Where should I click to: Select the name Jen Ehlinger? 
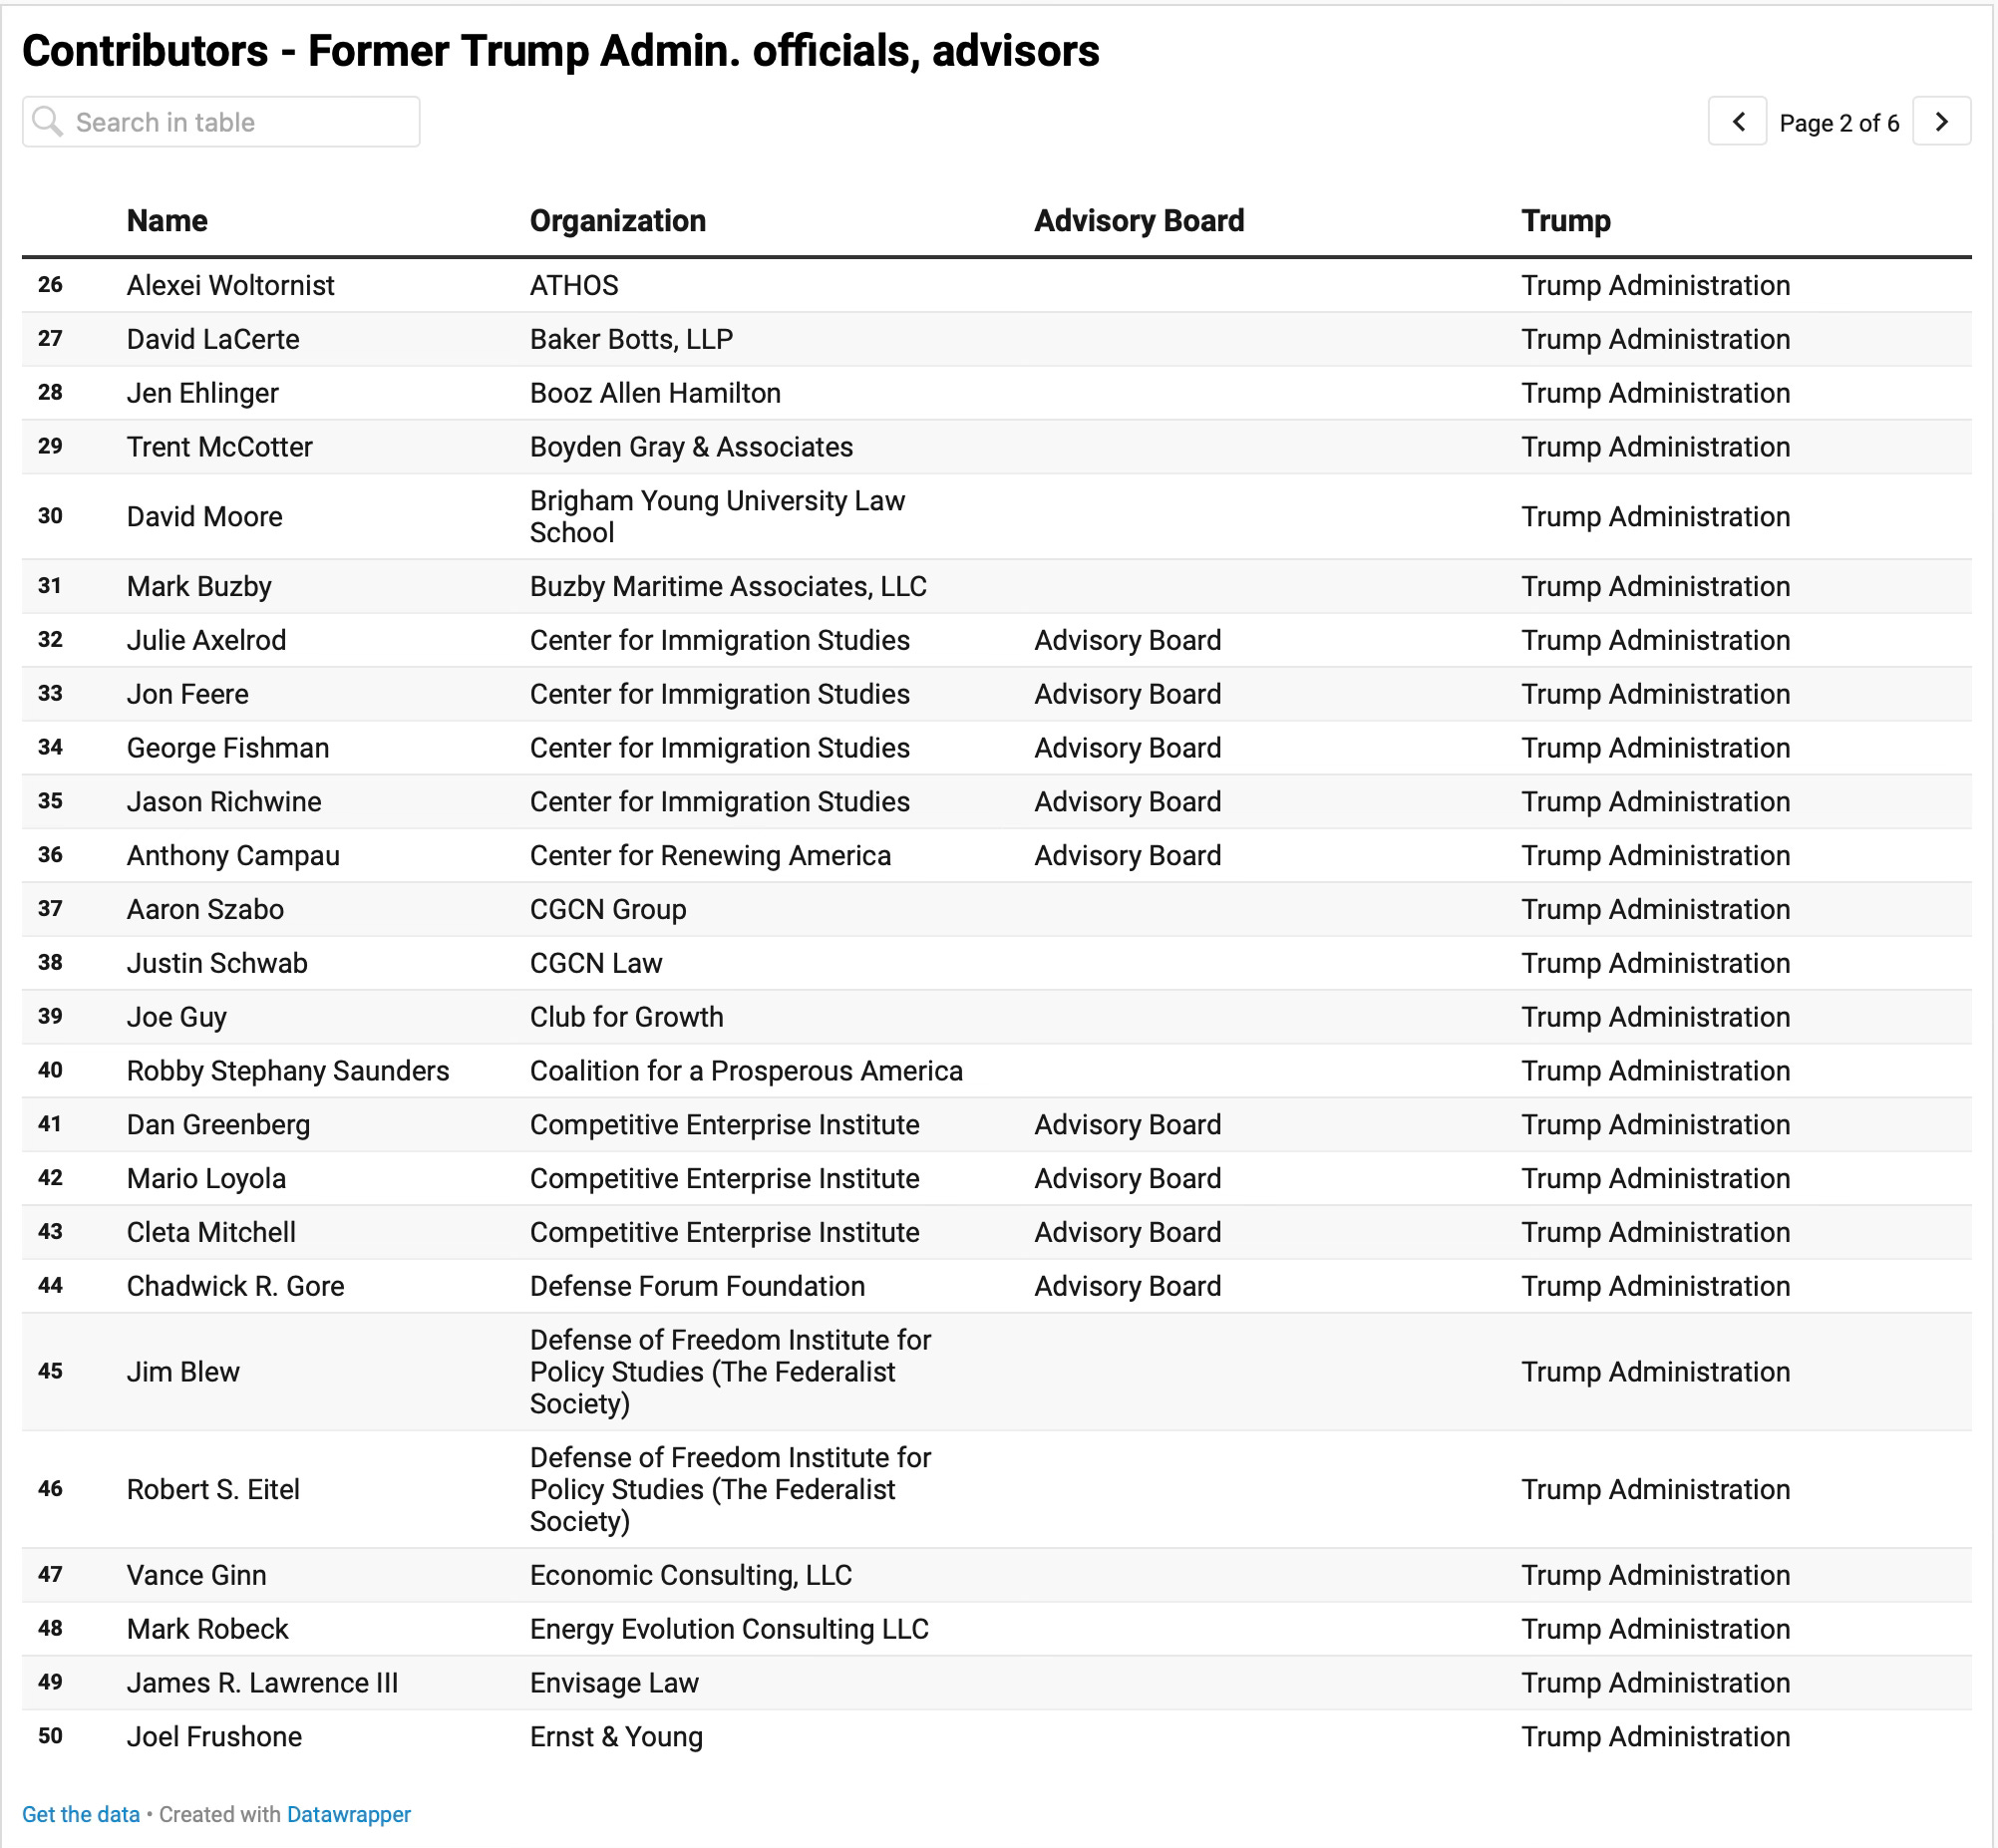pos(203,394)
